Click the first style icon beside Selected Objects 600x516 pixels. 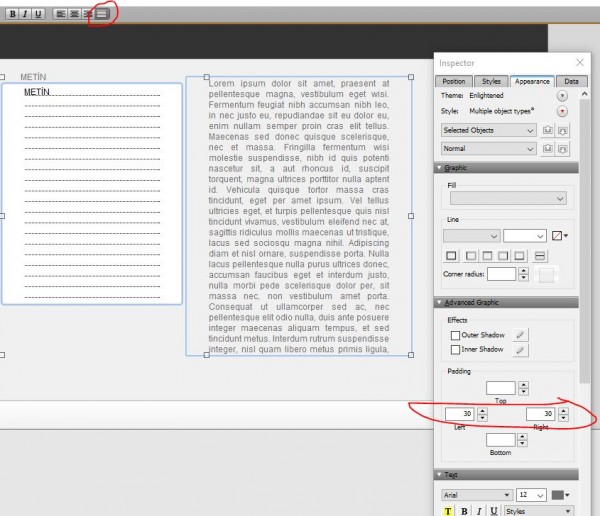548,130
